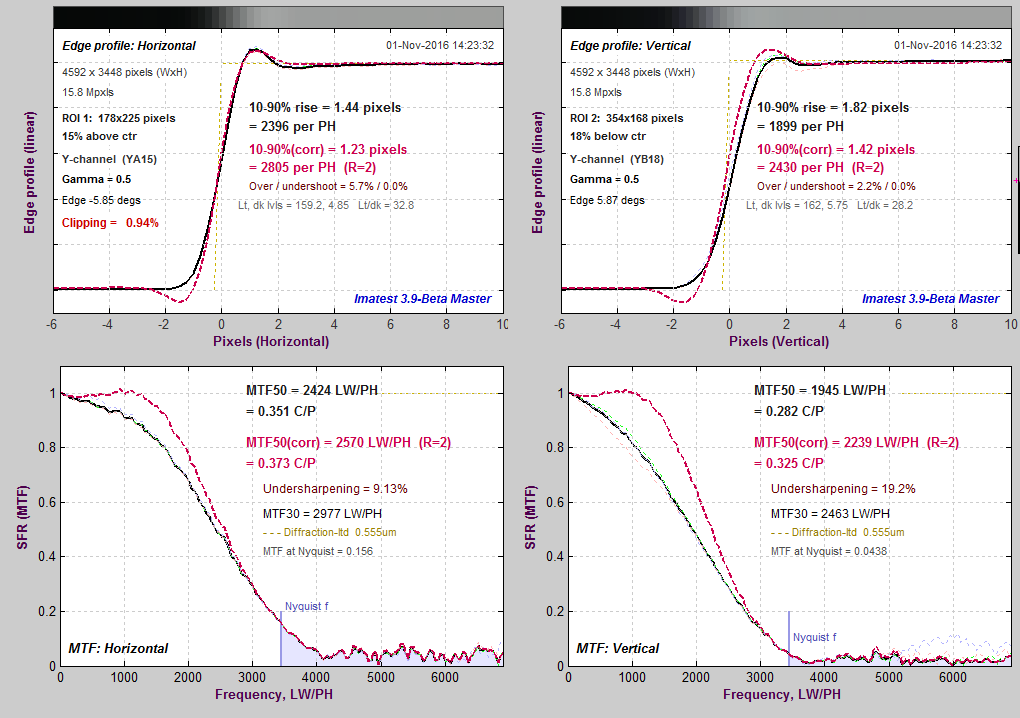Click 'MTF30 = 2463 LW/PH' text

coord(830,514)
